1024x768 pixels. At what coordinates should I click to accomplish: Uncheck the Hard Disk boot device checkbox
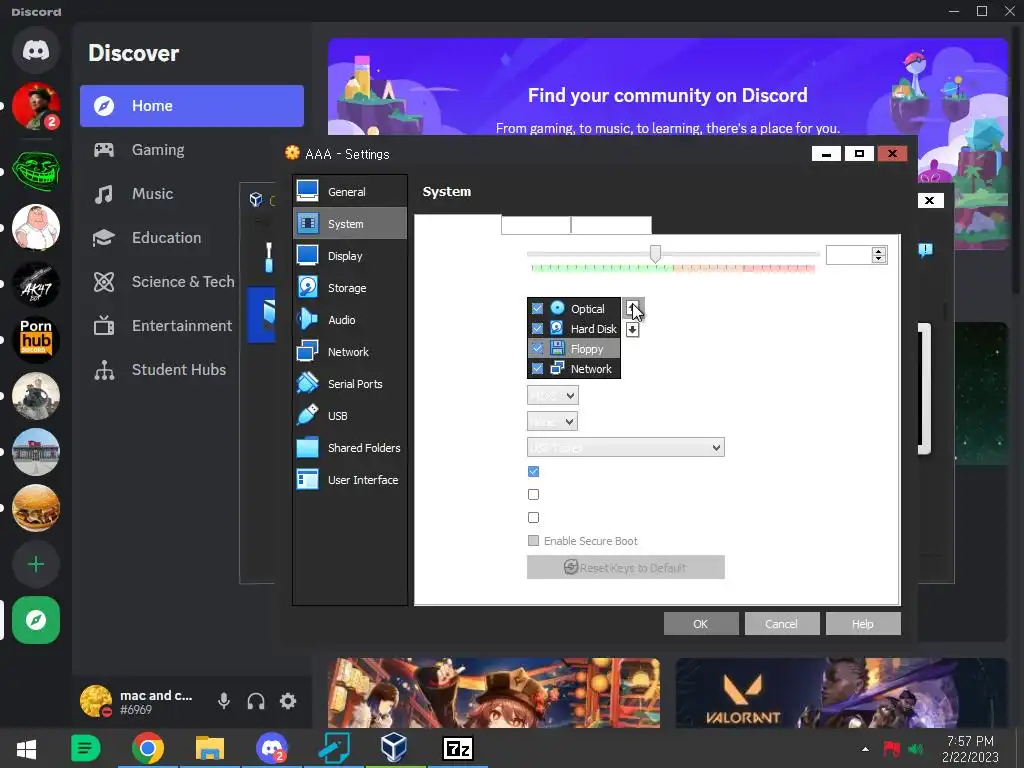coord(537,328)
